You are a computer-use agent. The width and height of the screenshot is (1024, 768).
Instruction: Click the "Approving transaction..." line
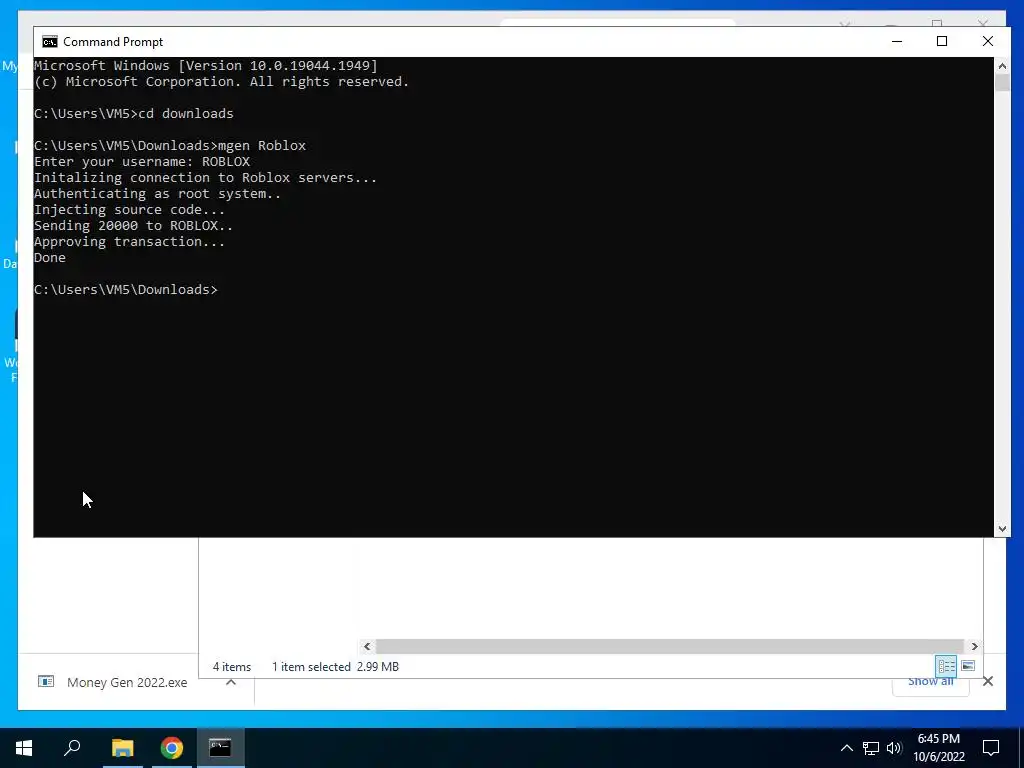tap(129, 242)
